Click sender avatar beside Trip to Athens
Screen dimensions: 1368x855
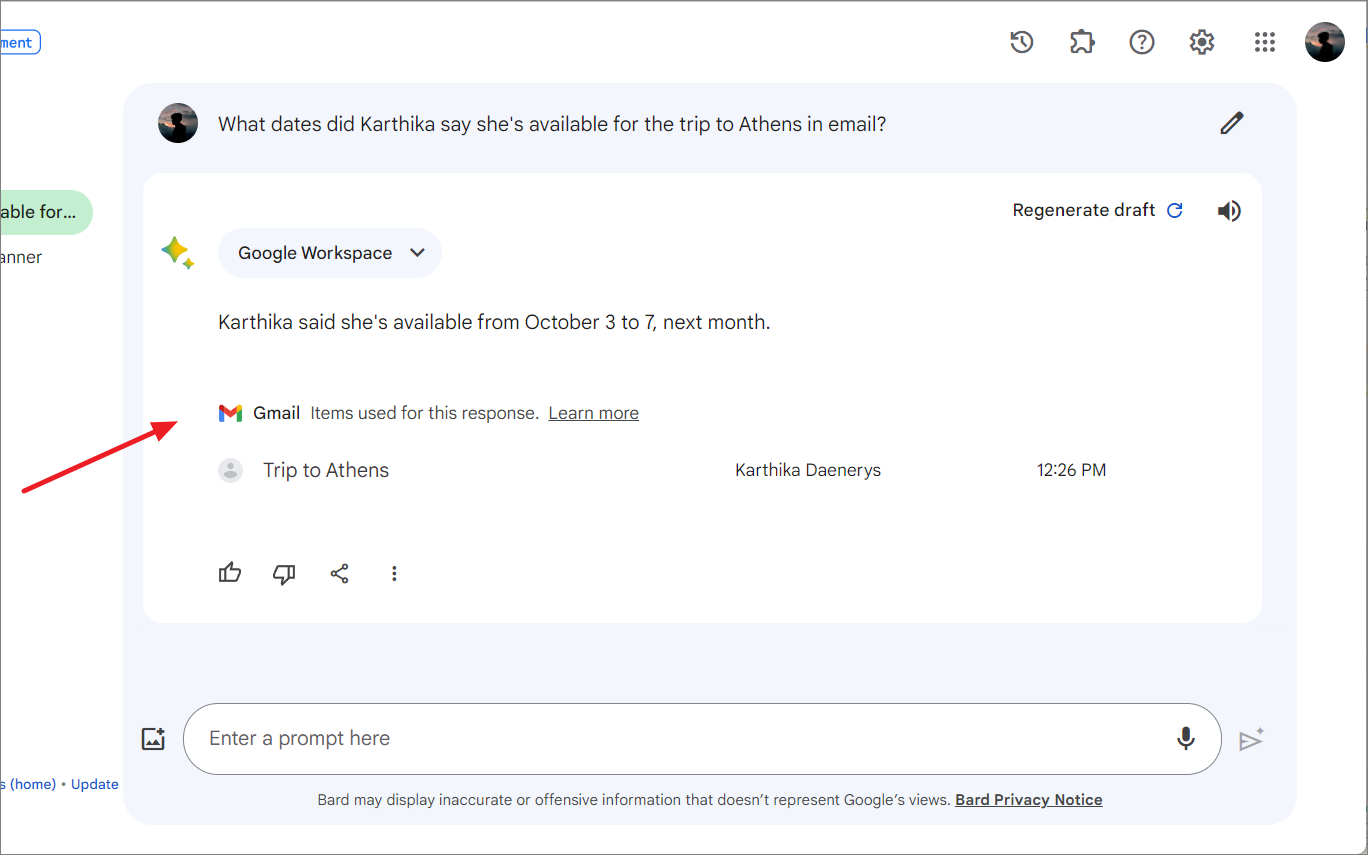(x=231, y=470)
